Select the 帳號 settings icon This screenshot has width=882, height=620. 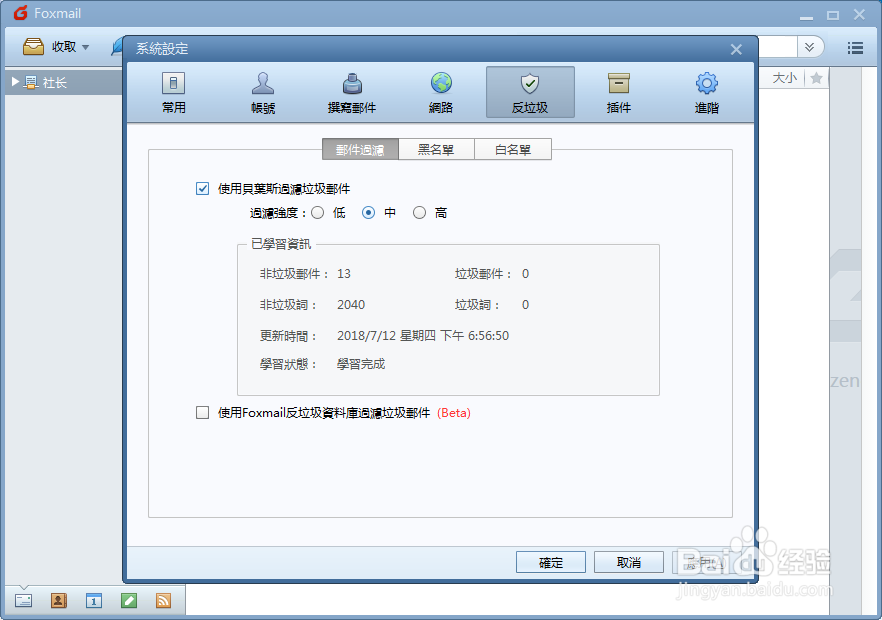[262, 91]
